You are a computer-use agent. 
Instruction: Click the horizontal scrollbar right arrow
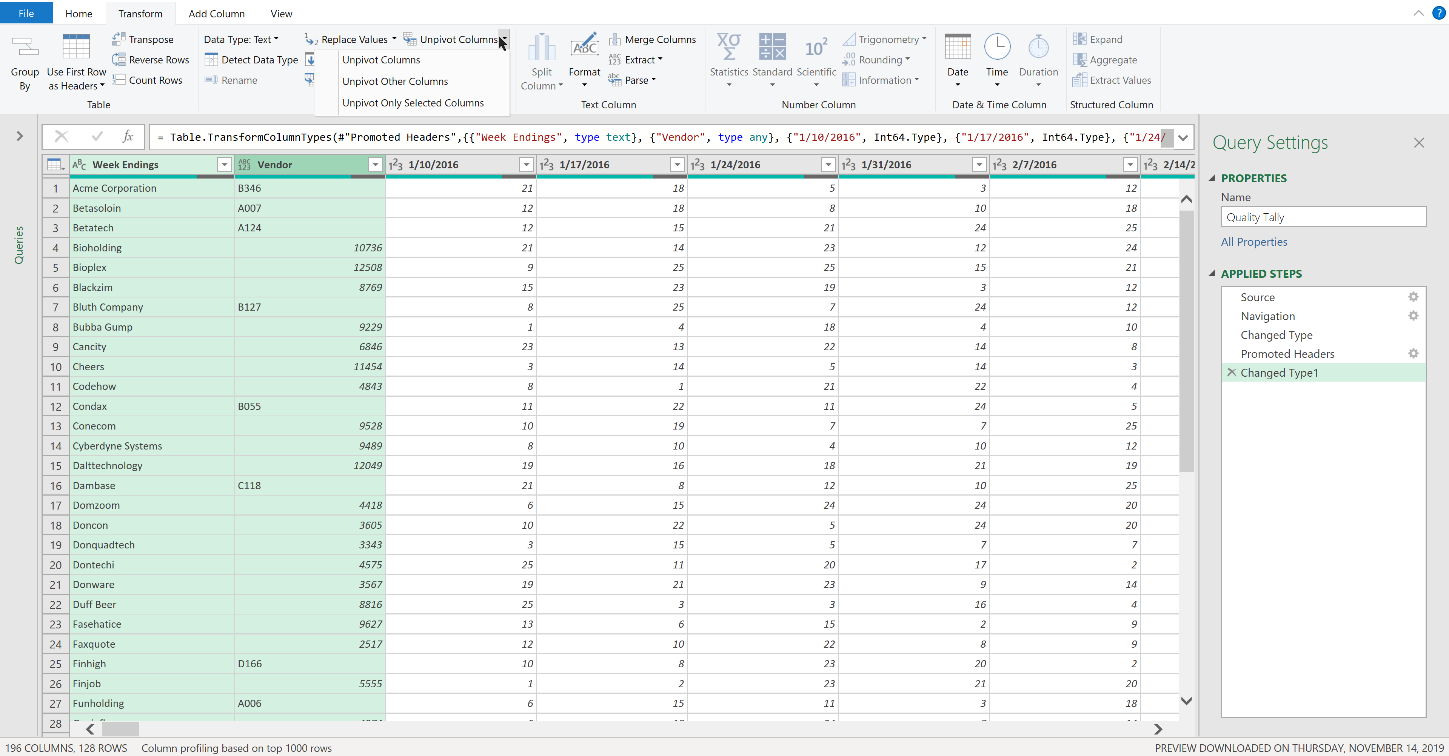point(1158,729)
